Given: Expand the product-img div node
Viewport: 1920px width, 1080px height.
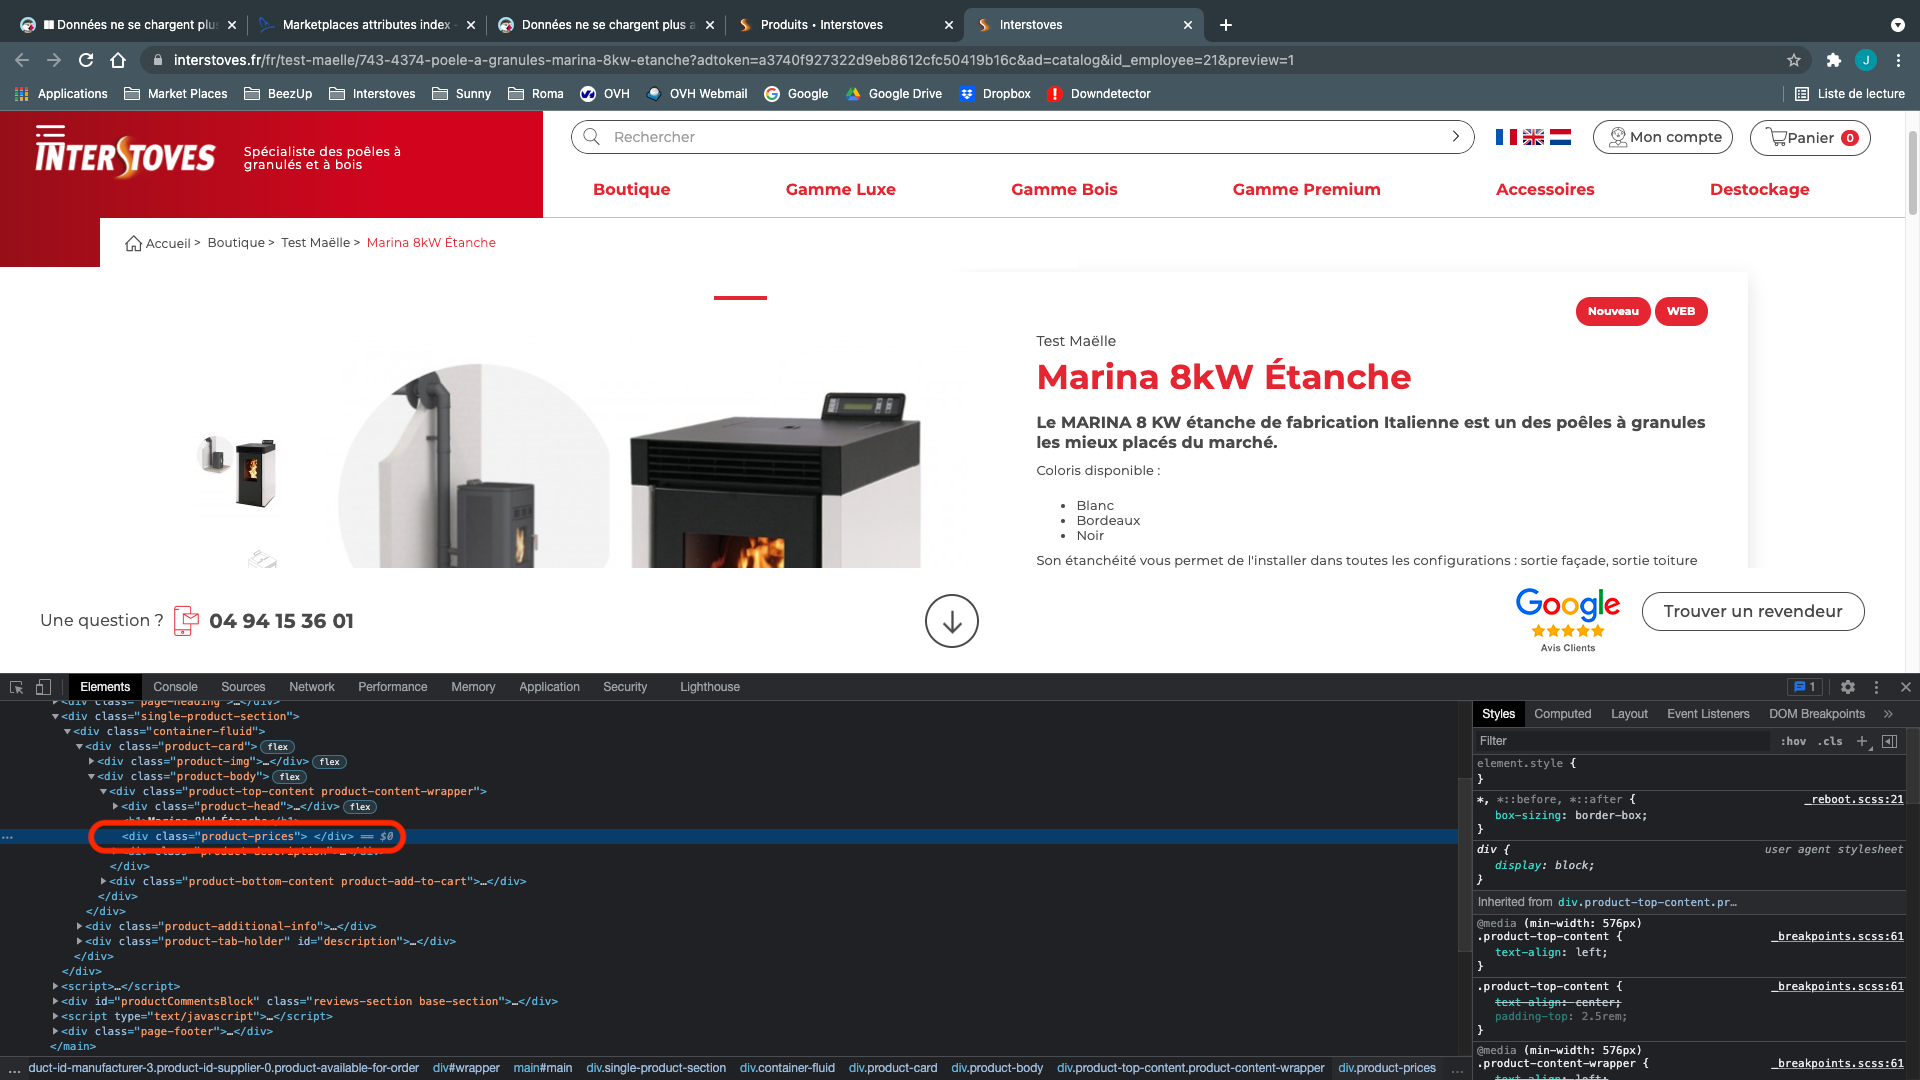Looking at the screenshot, I should point(91,761).
